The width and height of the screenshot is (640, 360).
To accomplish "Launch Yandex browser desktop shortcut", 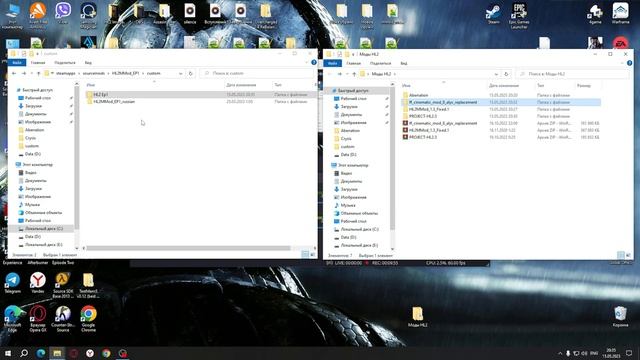I will (38, 283).
